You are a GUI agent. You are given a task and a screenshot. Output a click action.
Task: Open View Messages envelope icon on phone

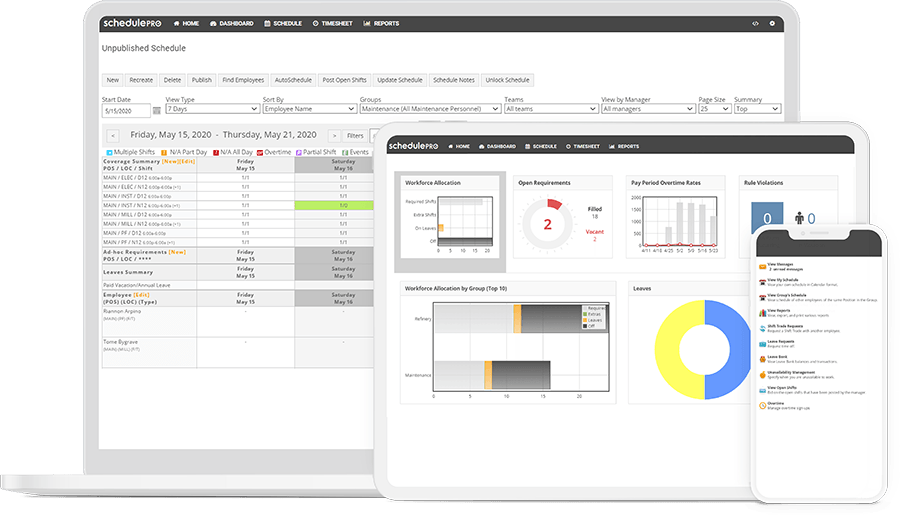click(762, 267)
